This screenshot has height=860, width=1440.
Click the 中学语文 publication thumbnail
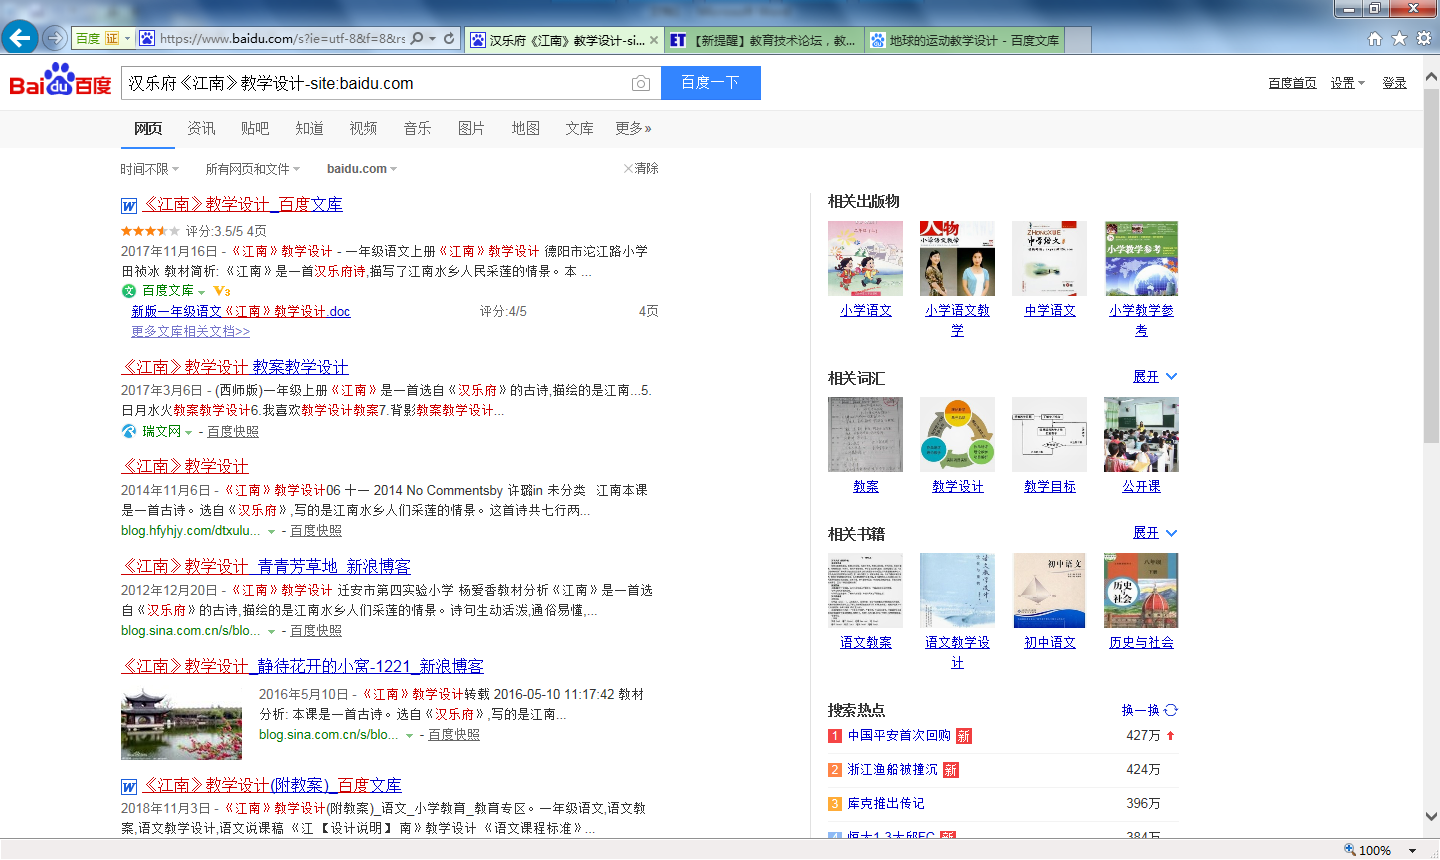point(1049,258)
